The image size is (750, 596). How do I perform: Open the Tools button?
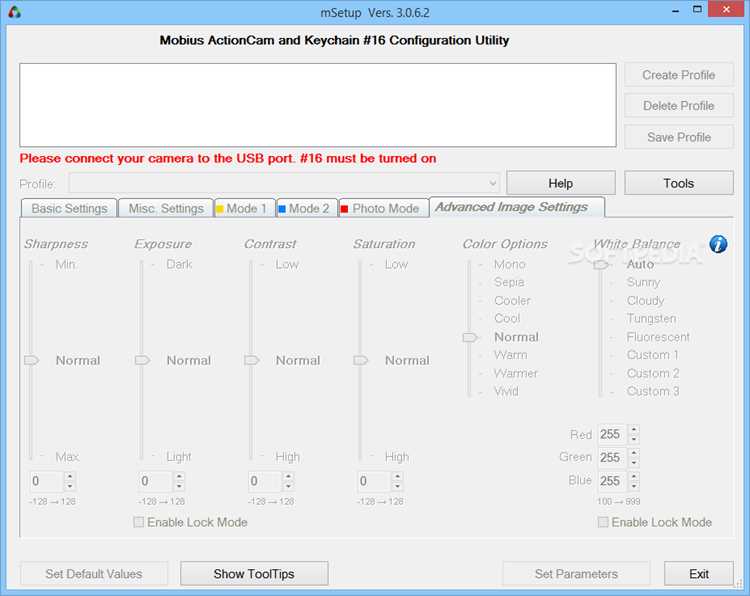point(679,183)
